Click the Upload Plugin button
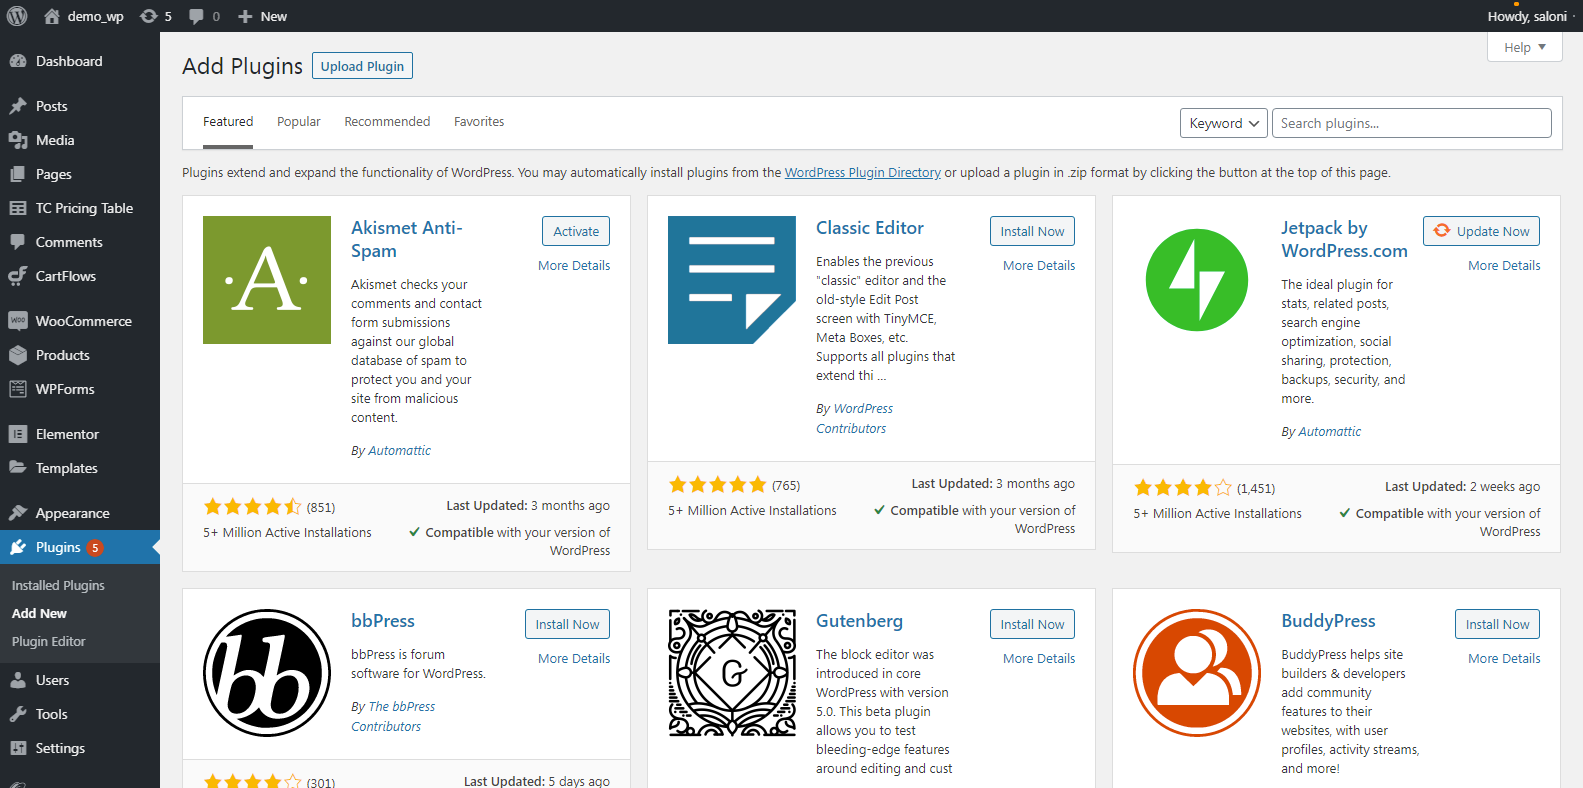The image size is (1583, 788). 362,66
